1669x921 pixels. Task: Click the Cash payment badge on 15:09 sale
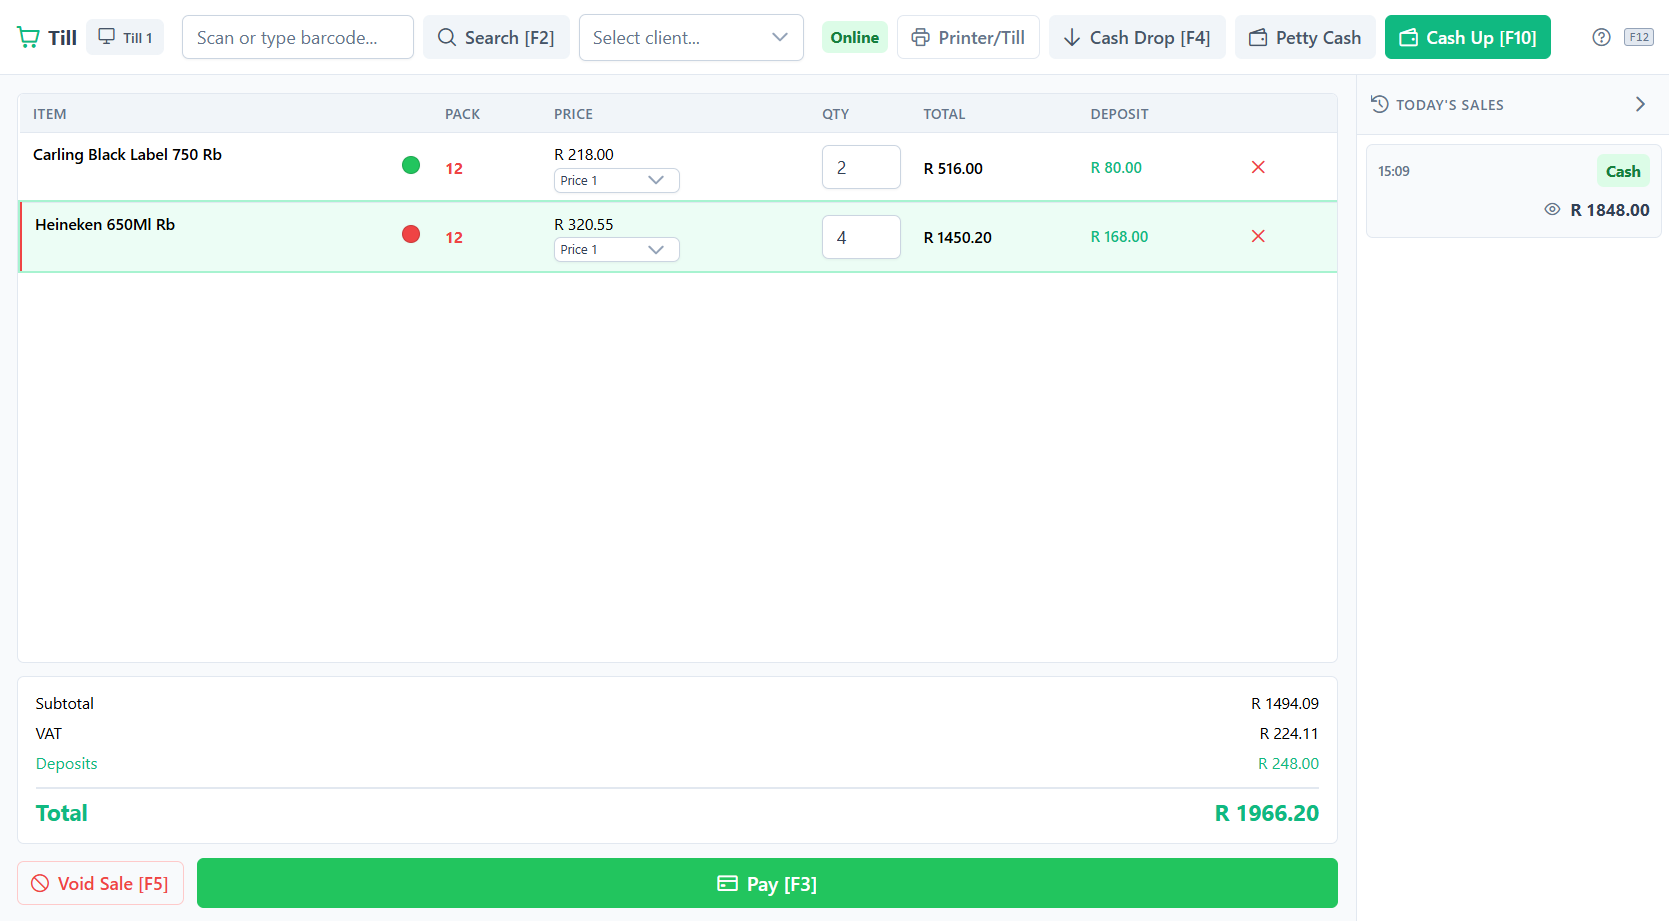[1623, 172]
